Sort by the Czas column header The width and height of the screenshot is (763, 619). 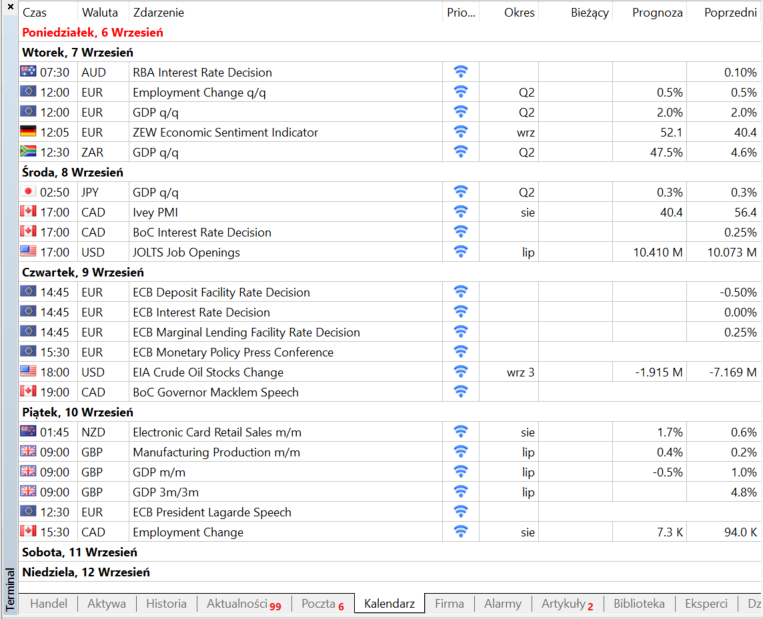click(48, 13)
